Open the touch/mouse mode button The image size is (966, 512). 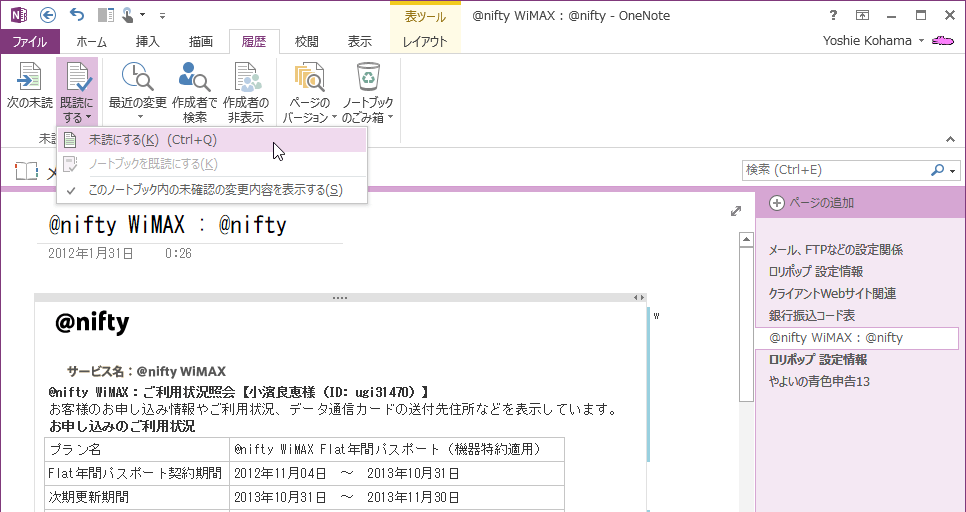click(128, 15)
